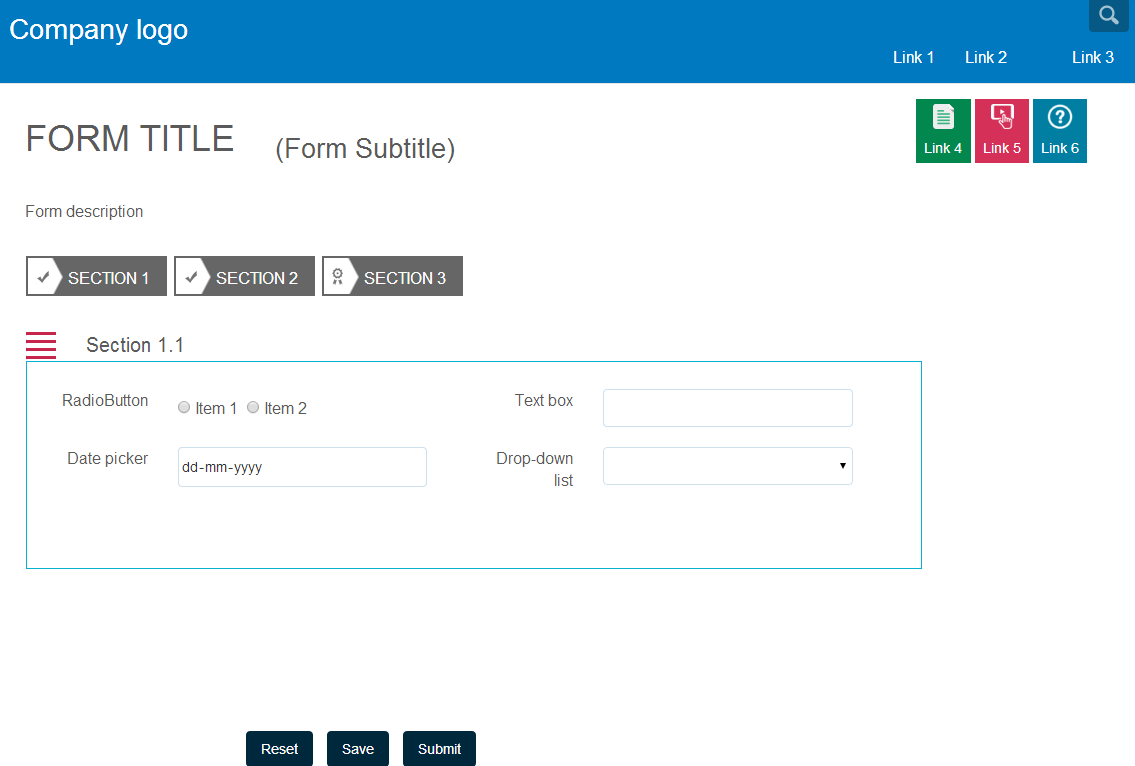Click the Company logo text

(x=98, y=30)
